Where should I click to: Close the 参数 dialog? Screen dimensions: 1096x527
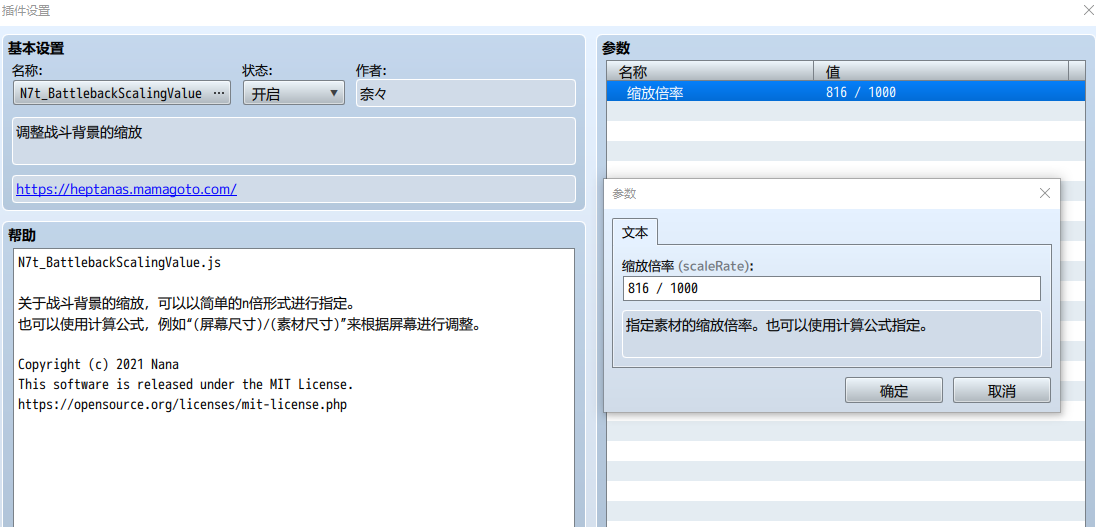tap(1045, 194)
